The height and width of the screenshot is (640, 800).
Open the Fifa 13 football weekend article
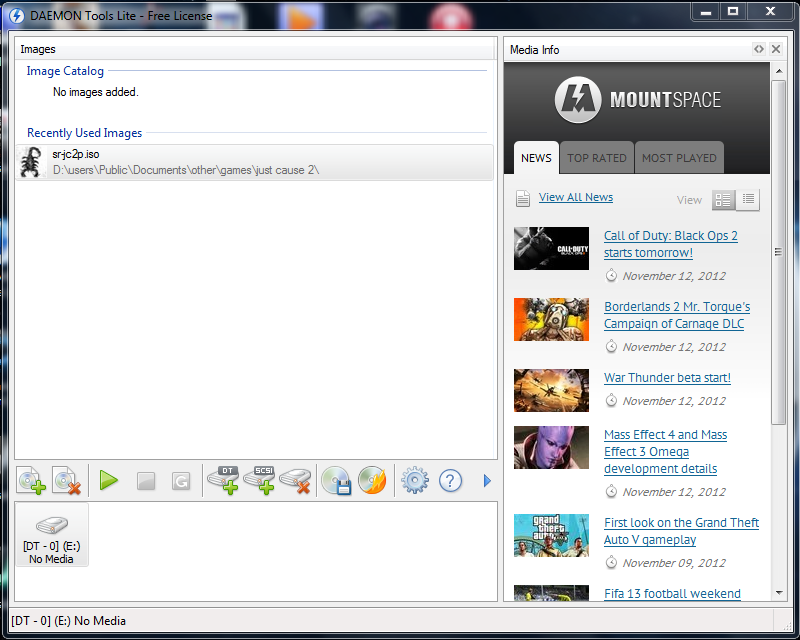coord(672,594)
